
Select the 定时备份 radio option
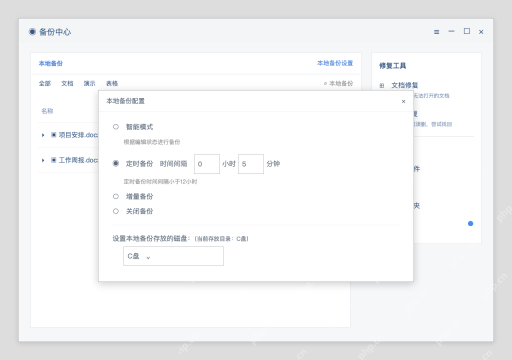point(116,163)
